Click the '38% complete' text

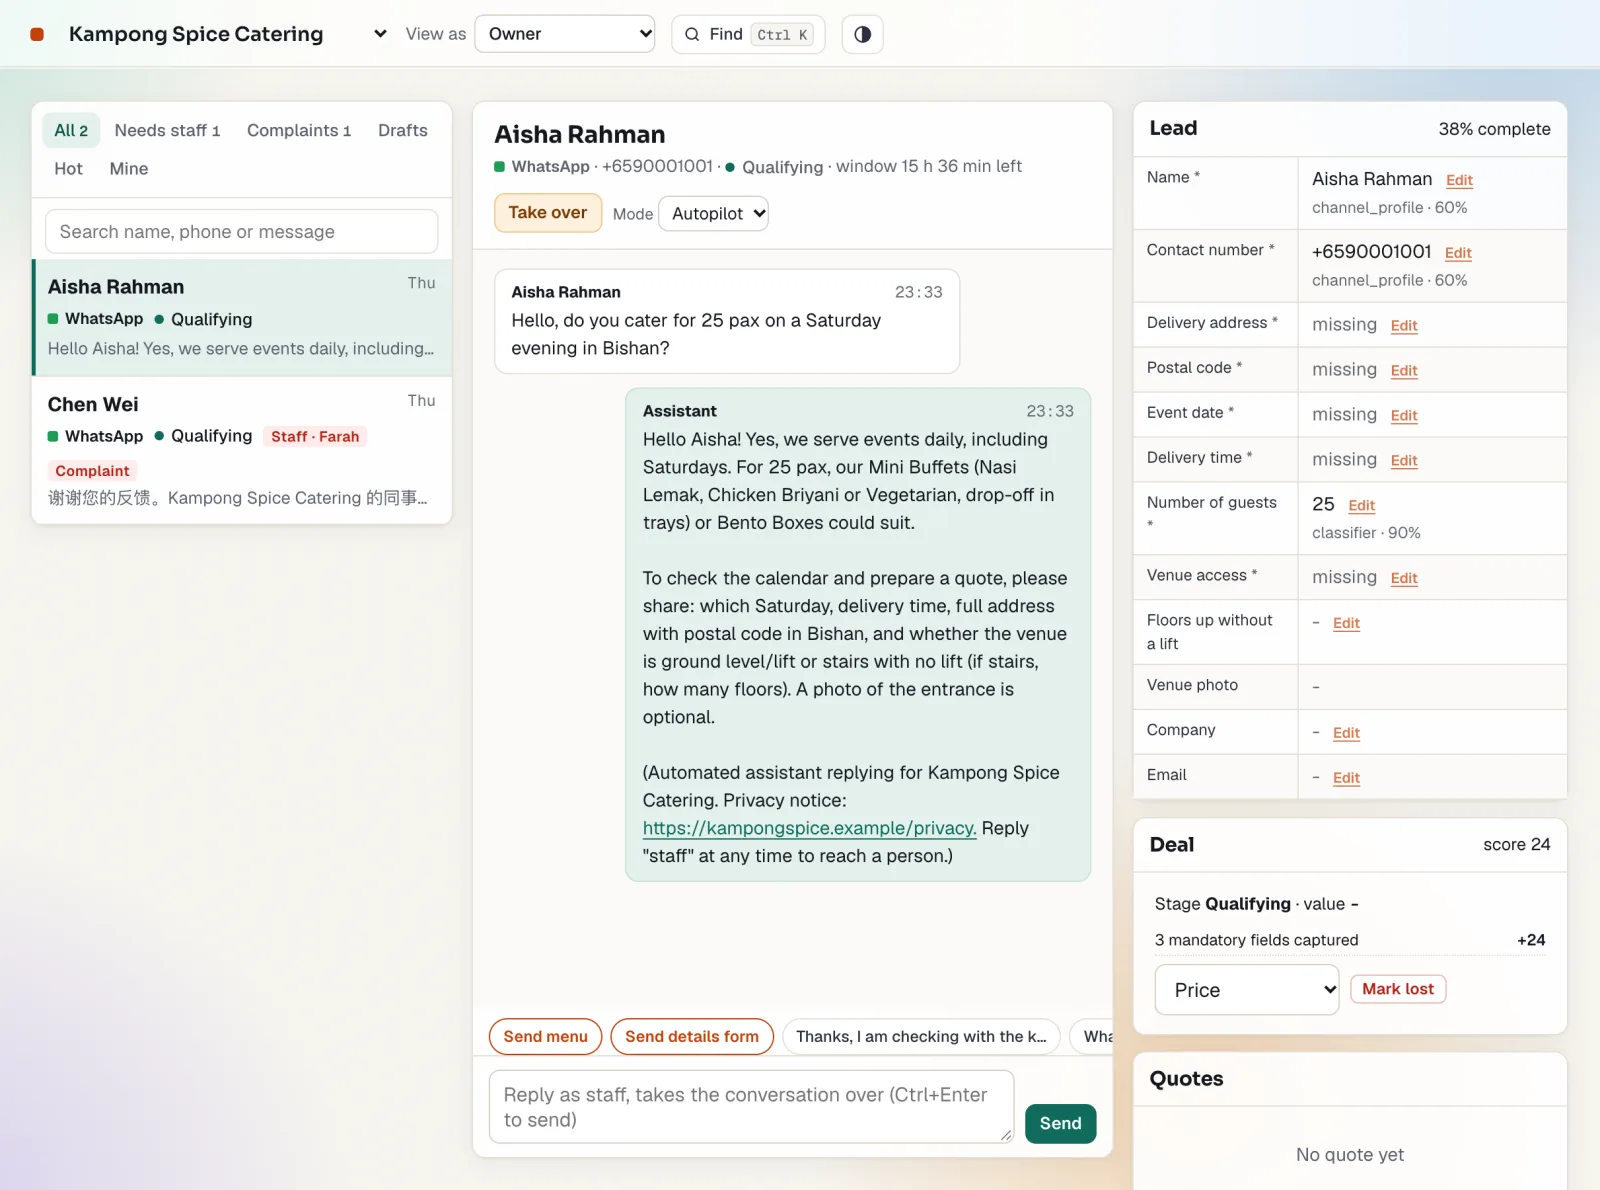pyautogui.click(x=1494, y=129)
